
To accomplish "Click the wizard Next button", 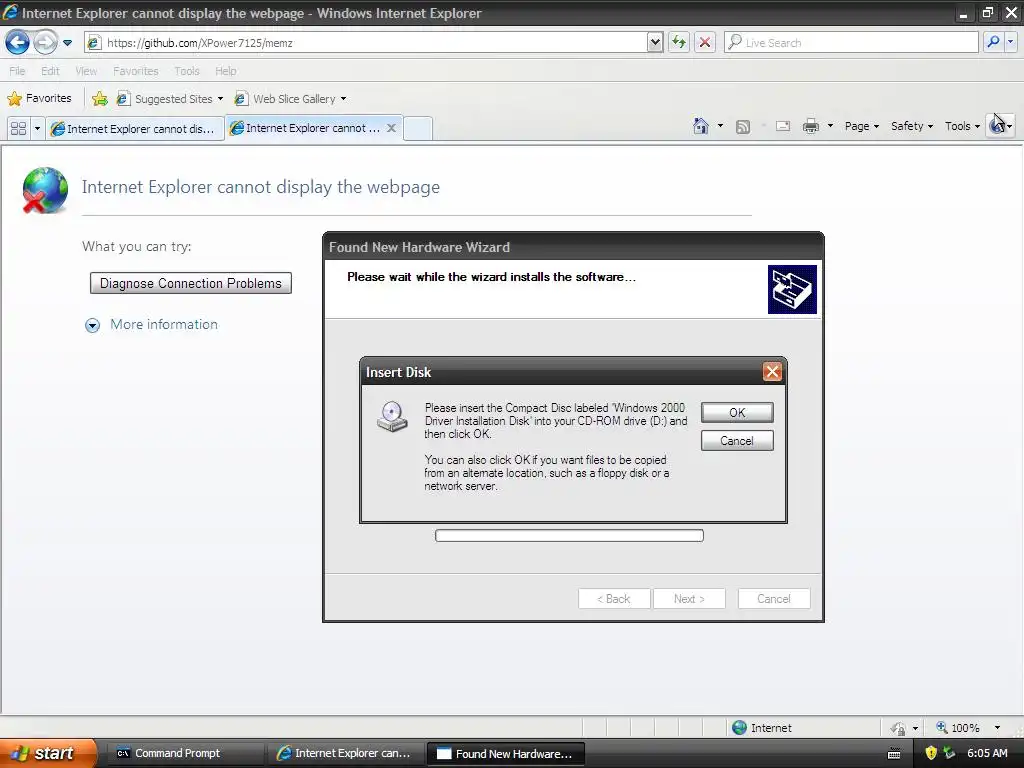I will (689, 599).
